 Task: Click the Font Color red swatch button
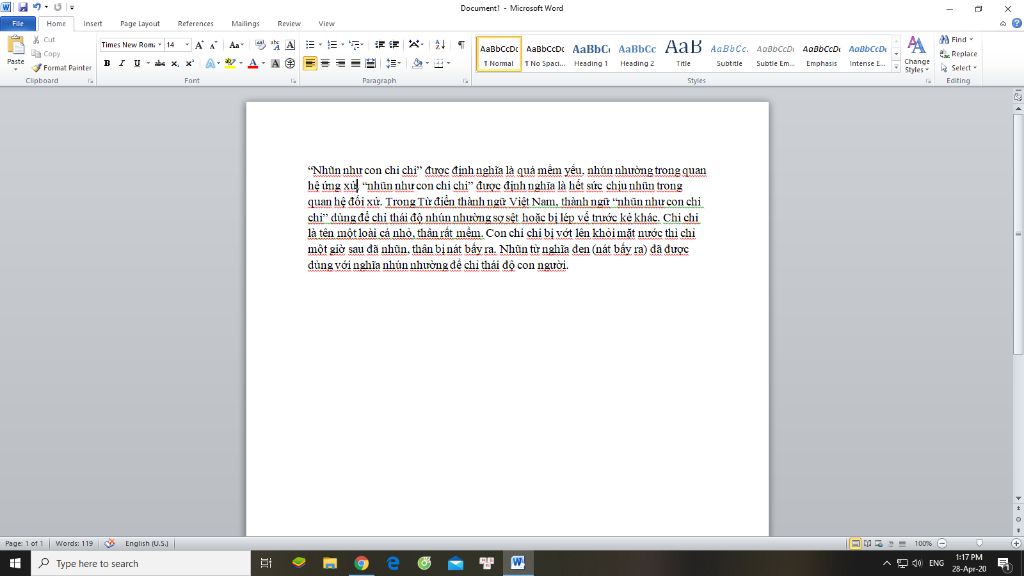point(253,63)
